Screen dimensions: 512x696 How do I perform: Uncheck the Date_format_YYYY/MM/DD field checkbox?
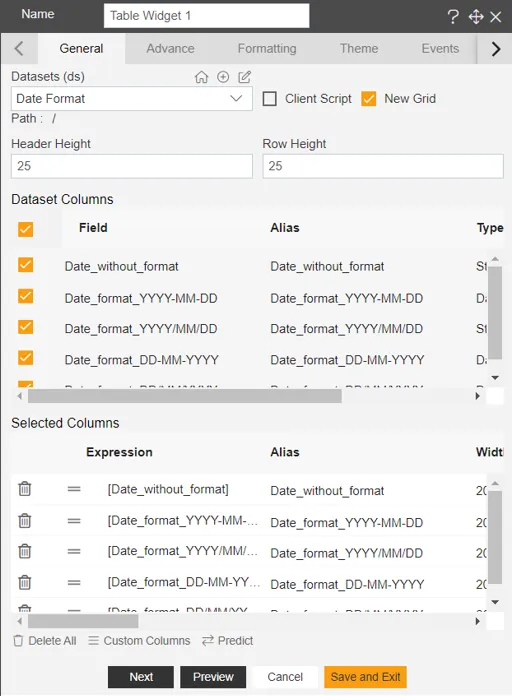point(26,327)
